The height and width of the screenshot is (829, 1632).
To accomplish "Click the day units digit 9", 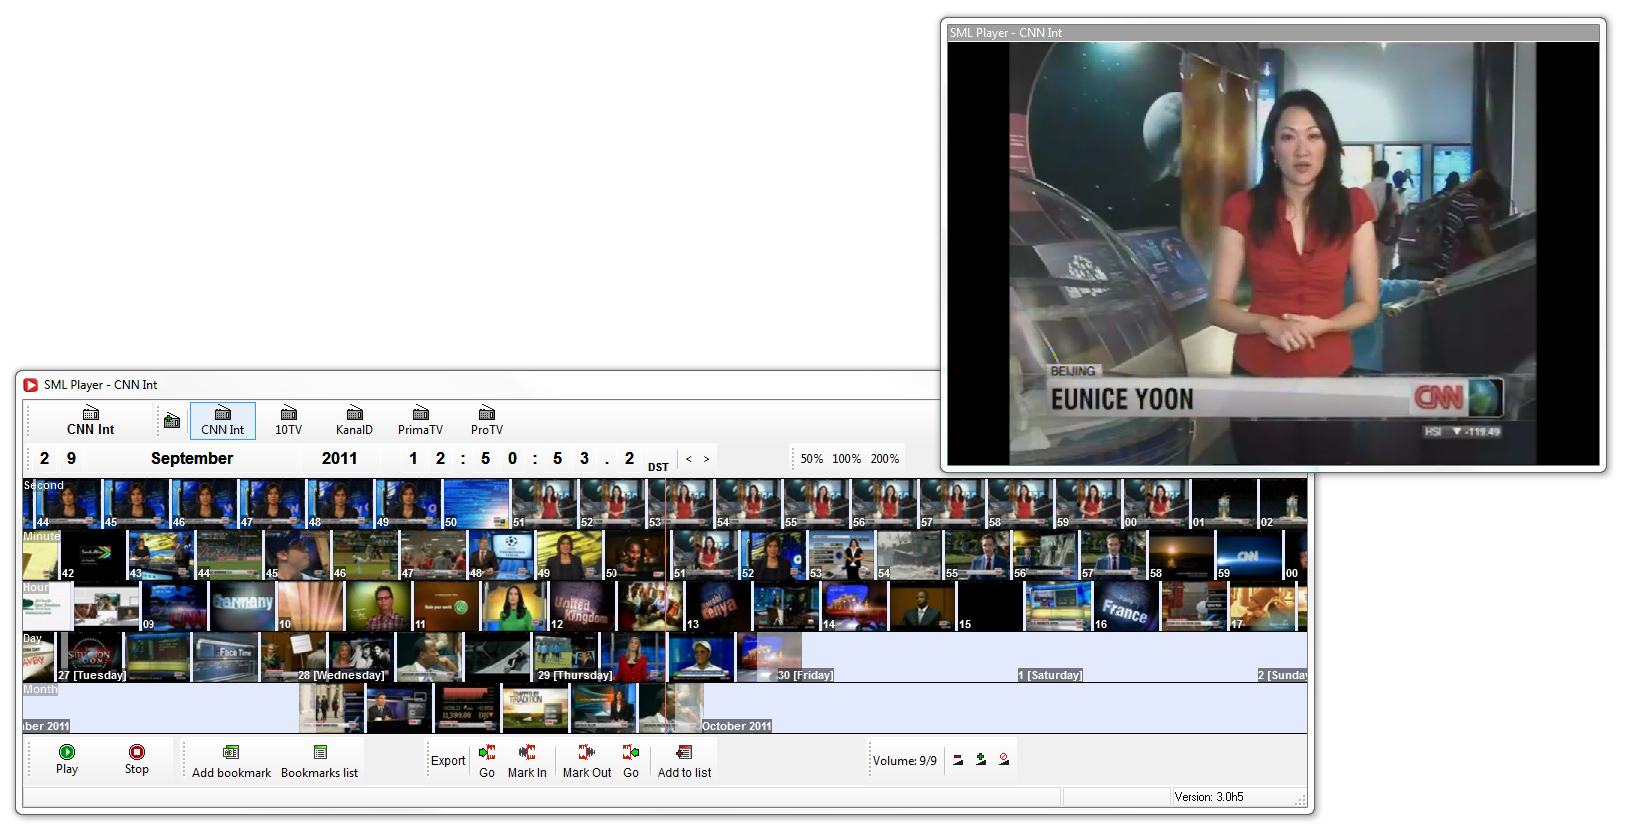I will (x=71, y=458).
